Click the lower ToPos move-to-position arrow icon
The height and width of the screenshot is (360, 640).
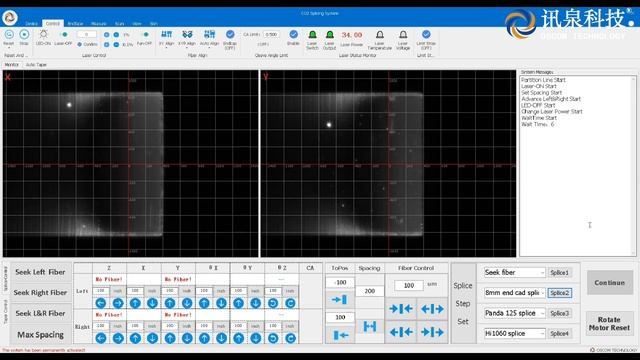click(340, 335)
